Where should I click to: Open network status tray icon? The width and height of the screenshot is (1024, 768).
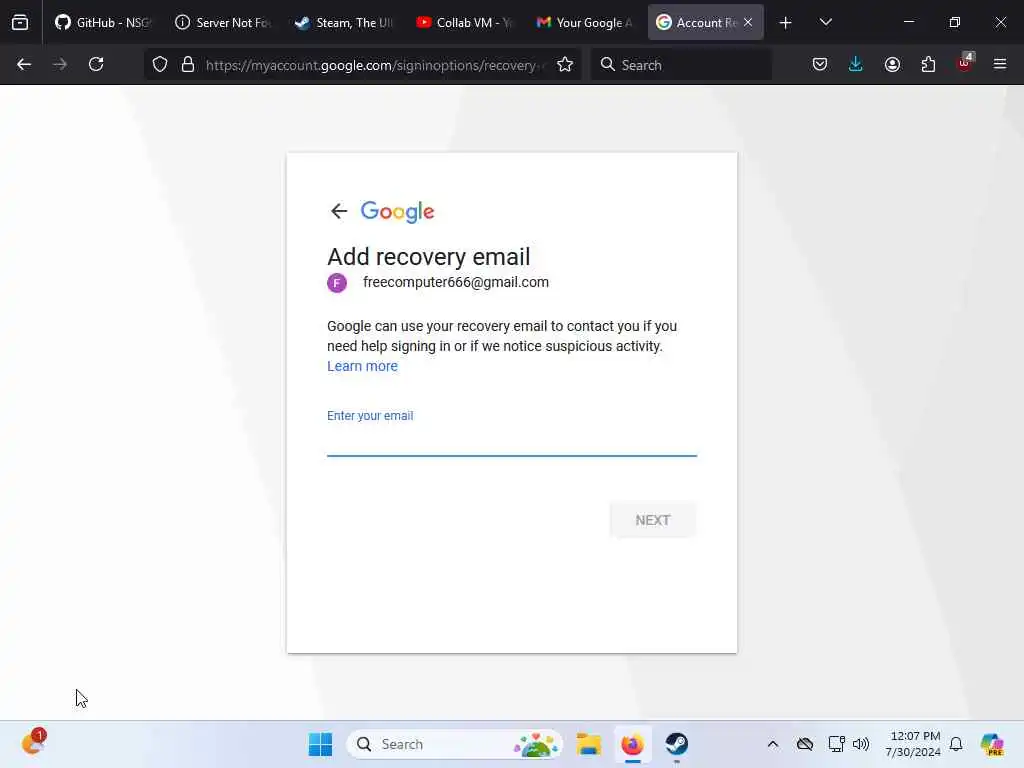coord(836,744)
